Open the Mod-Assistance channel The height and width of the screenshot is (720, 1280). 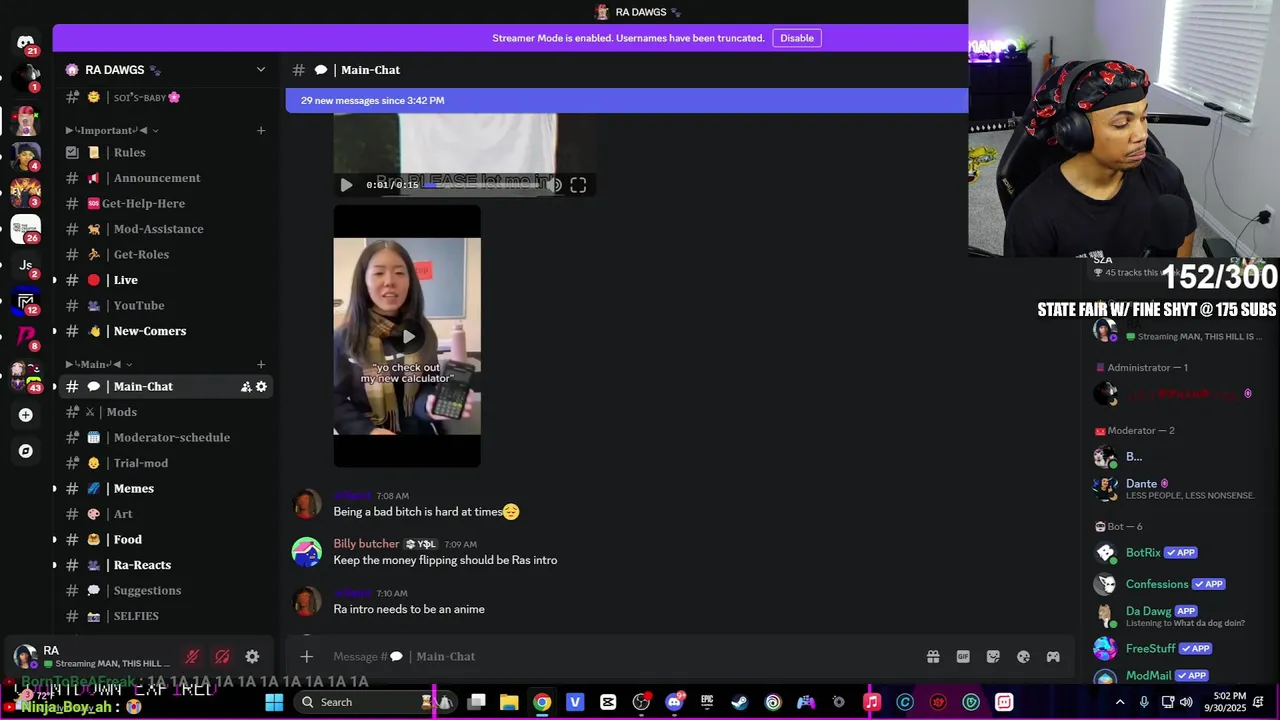pyautogui.click(x=166, y=229)
